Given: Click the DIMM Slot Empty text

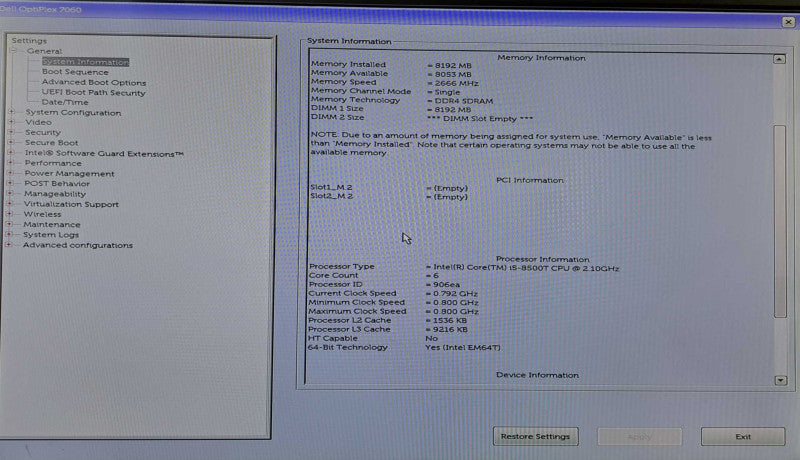Looking at the screenshot, I should click(480, 119).
